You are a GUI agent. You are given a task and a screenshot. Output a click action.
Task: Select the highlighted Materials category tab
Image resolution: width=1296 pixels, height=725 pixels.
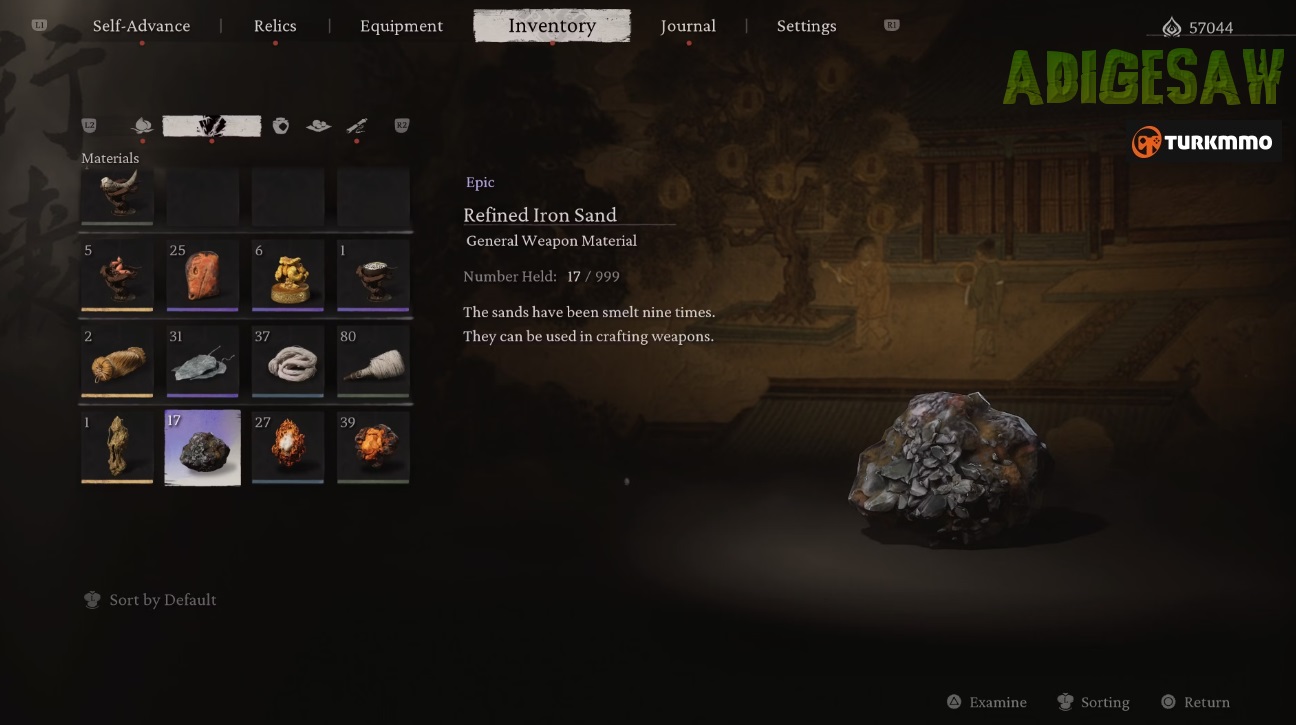coord(212,126)
